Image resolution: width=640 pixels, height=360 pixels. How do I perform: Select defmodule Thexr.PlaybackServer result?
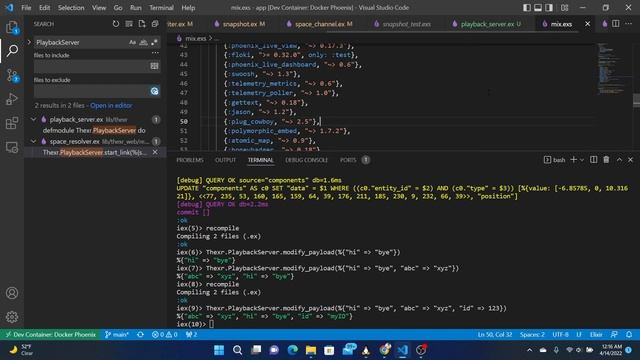click(x=94, y=130)
